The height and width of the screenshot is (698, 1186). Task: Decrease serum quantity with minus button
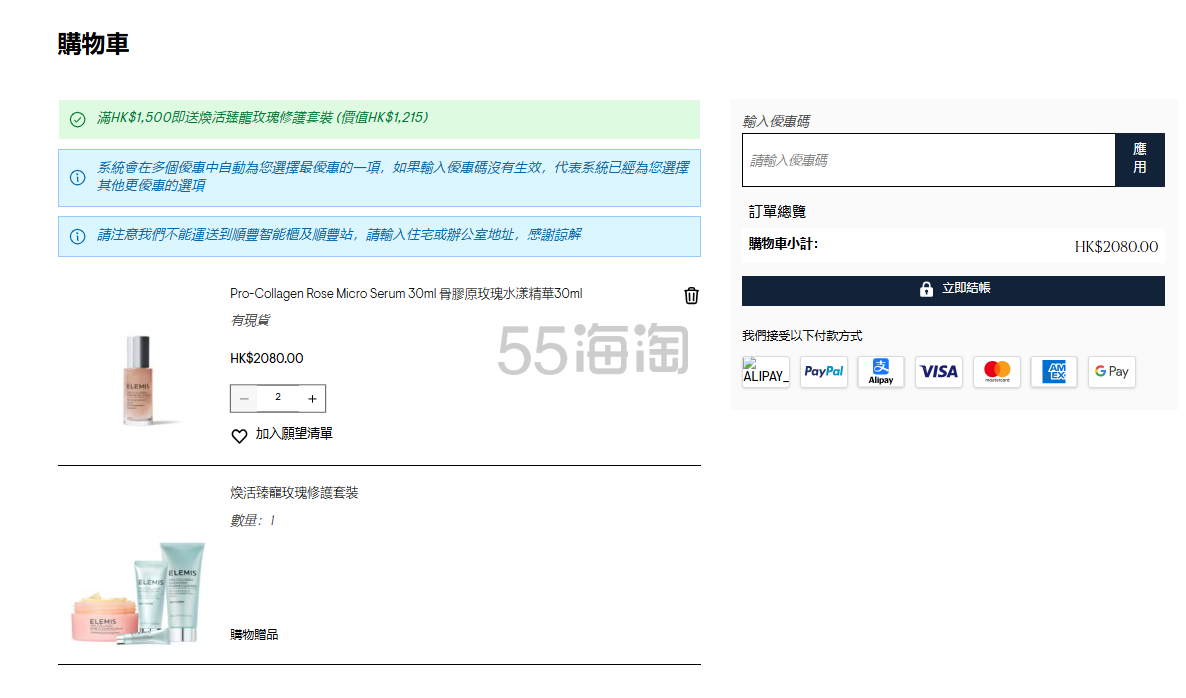244,399
